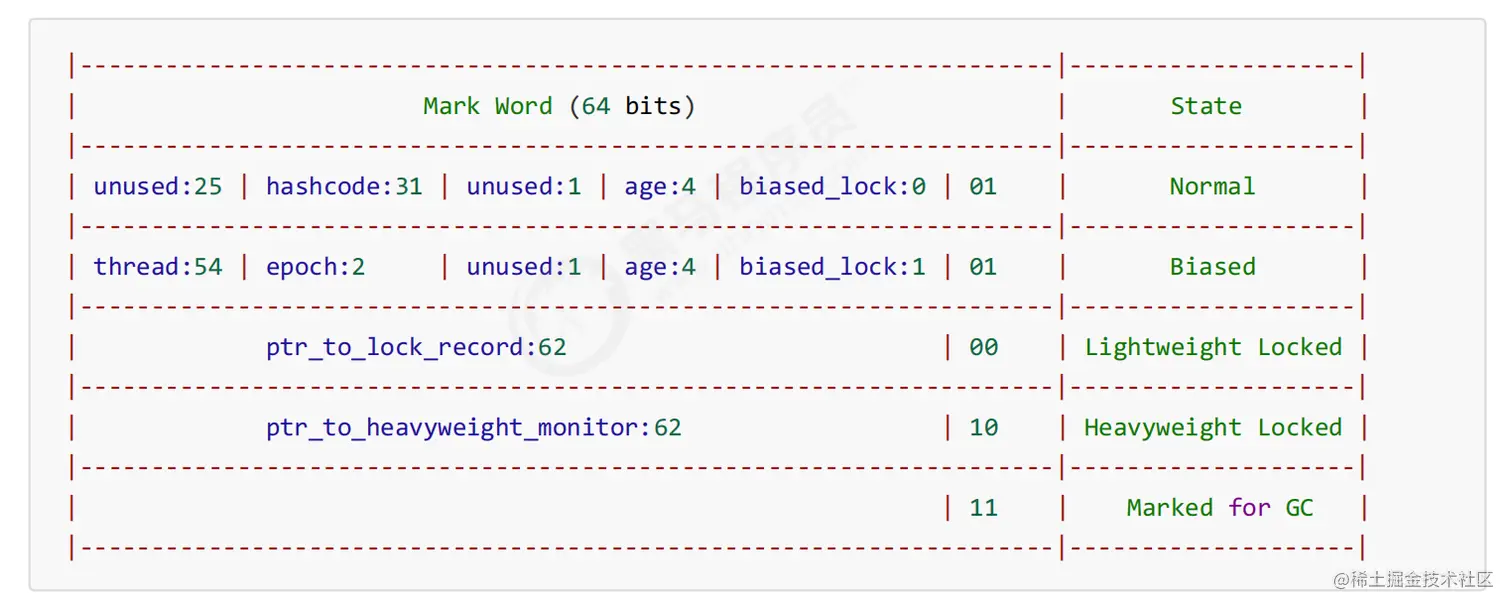Click unused:1 in the Normal row

[x=523, y=186]
